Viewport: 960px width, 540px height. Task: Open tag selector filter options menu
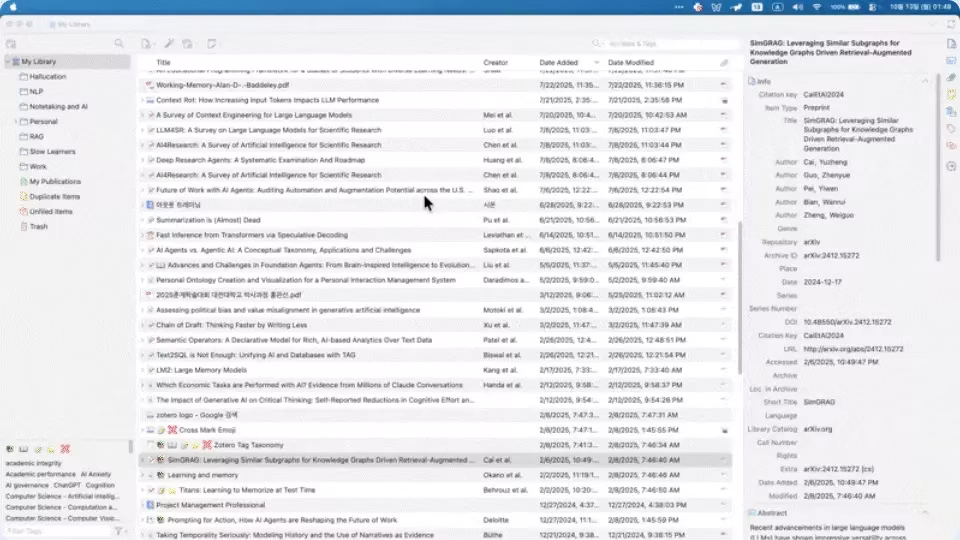[x=119, y=531]
